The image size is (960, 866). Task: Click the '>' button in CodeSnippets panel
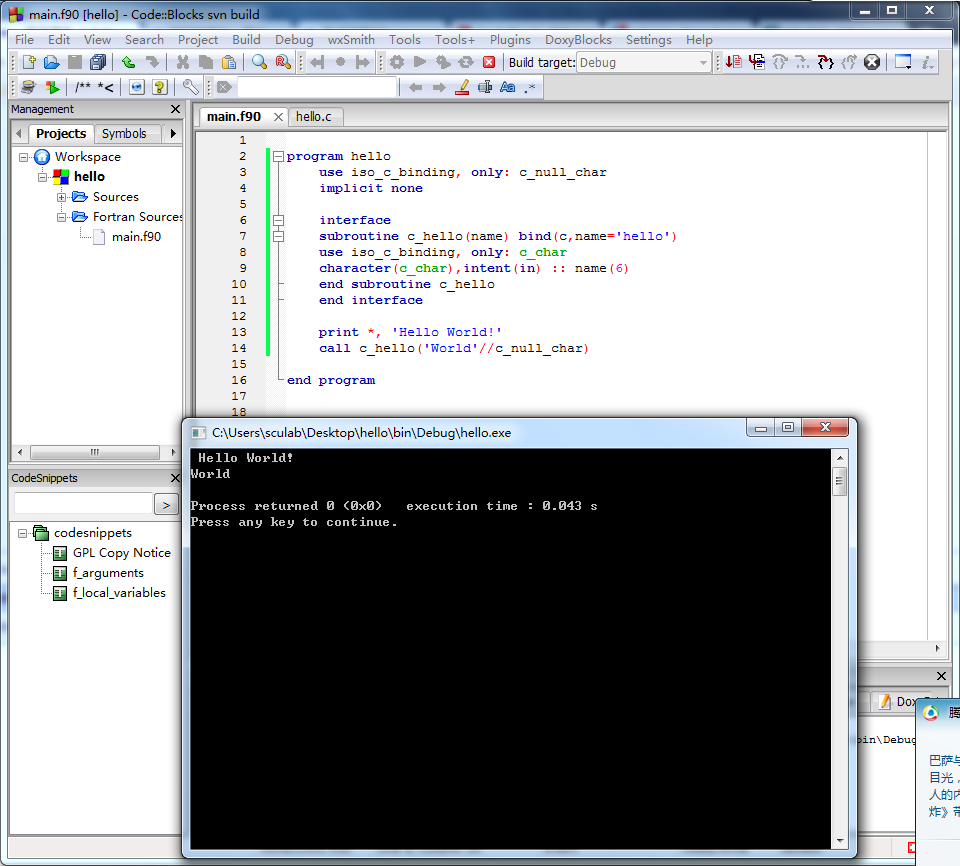[166, 505]
